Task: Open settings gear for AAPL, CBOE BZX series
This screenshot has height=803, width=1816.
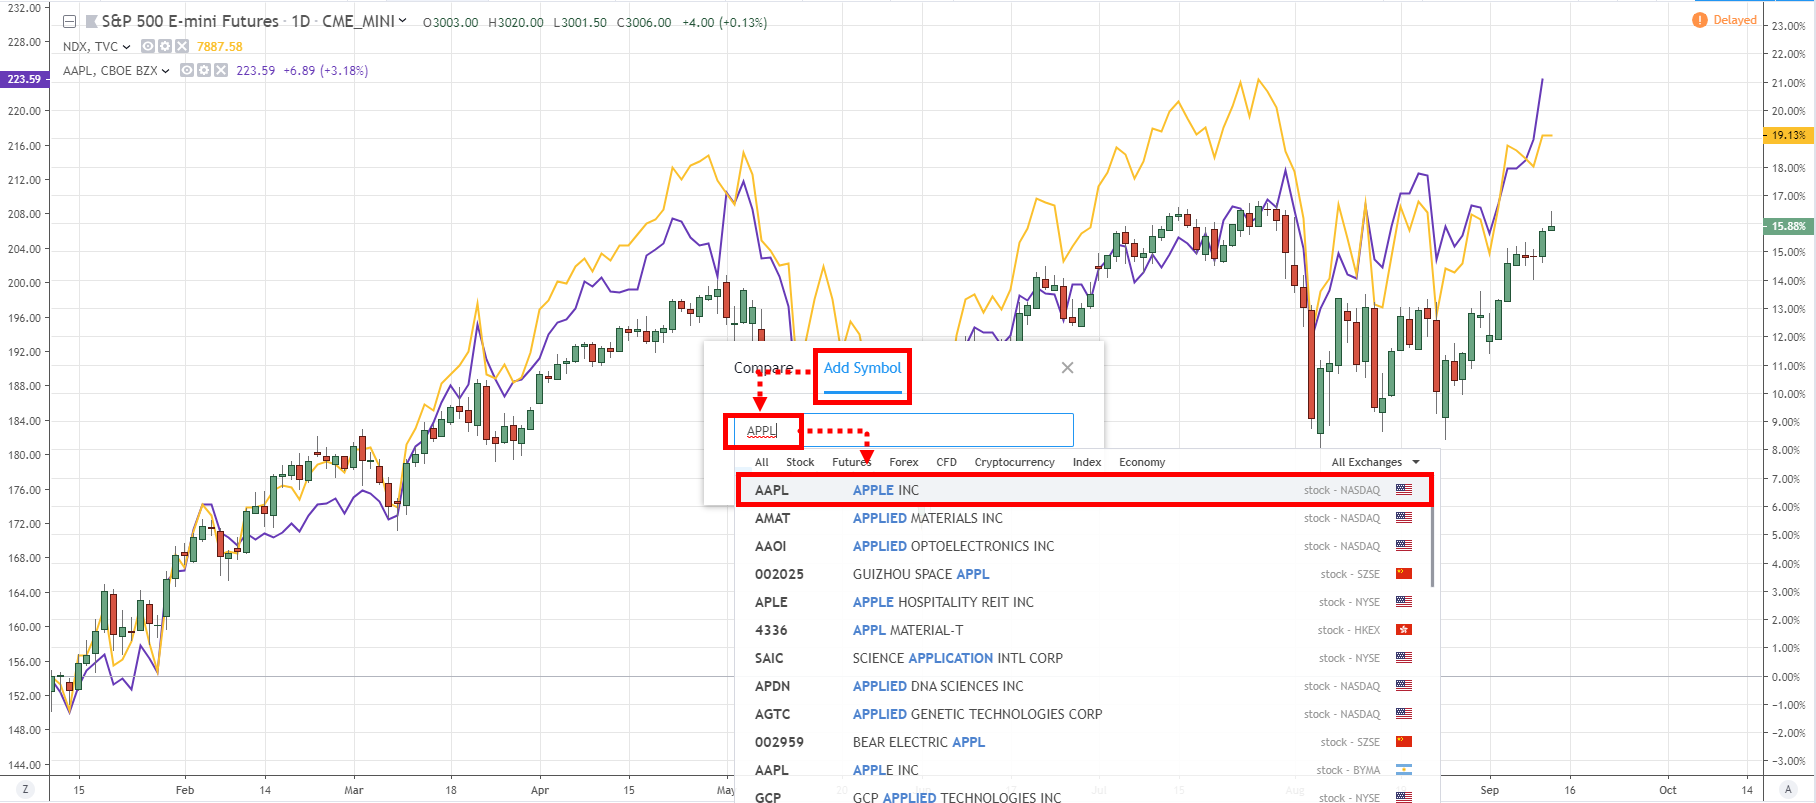Action: coord(204,70)
